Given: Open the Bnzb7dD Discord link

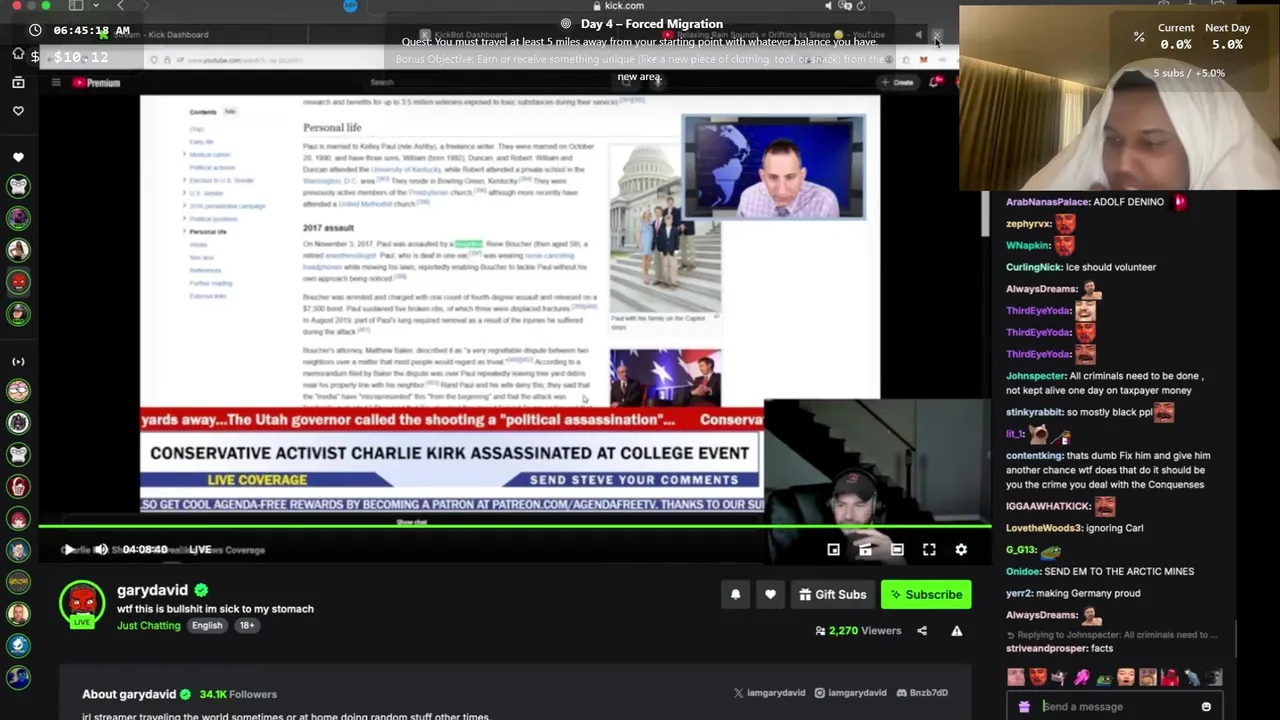Looking at the screenshot, I should pyautogui.click(x=922, y=693).
